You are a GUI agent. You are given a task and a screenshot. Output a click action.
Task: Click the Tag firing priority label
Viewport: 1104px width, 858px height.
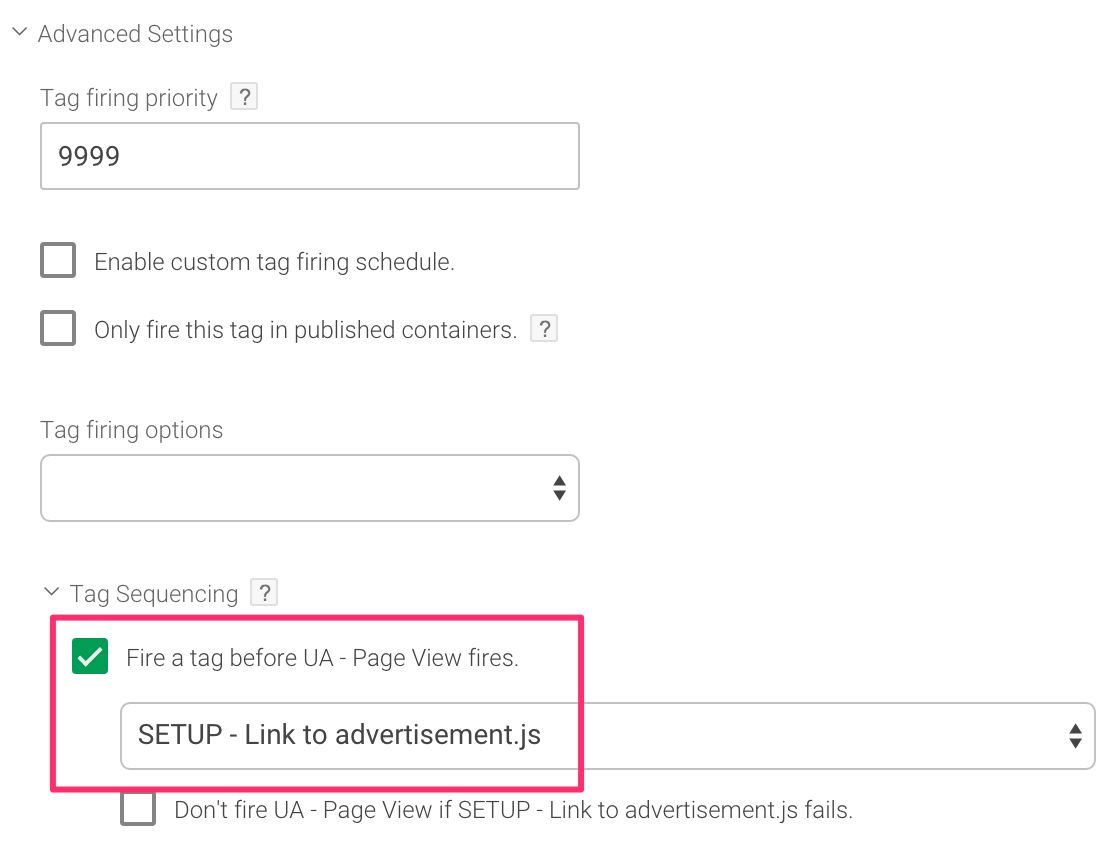pos(129,98)
